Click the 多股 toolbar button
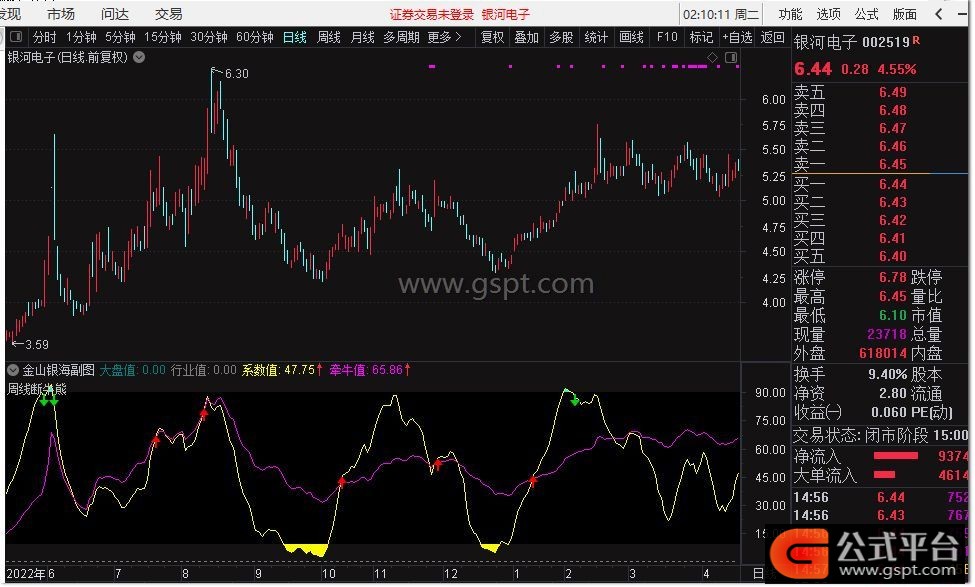The height and width of the screenshot is (587, 975). 561,37
